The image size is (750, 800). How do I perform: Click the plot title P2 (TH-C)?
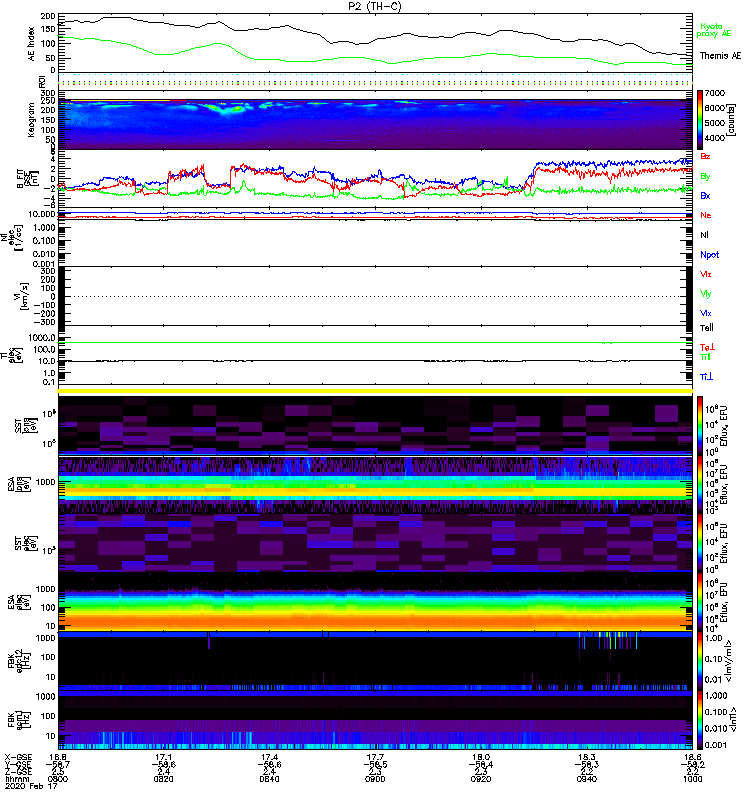click(x=374, y=6)
